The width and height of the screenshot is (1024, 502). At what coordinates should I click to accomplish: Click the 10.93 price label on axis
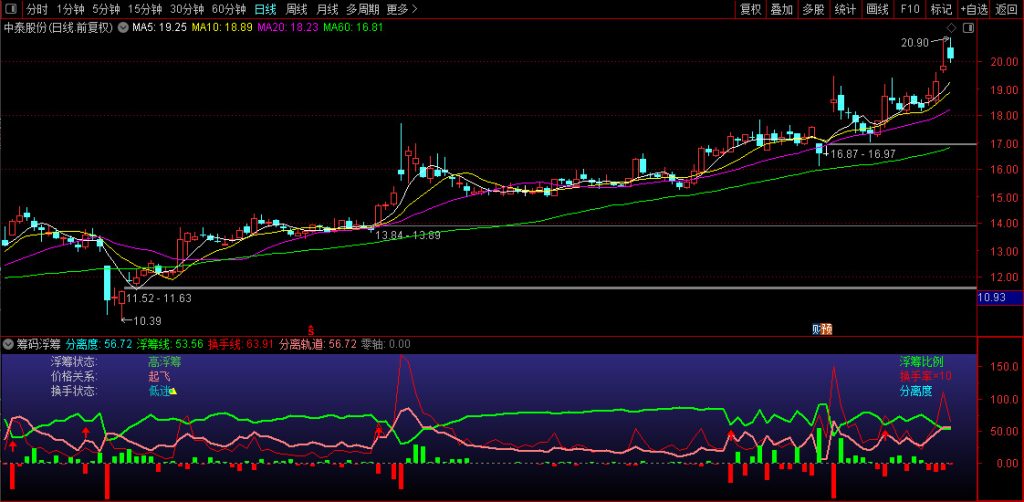pos(993,297)
